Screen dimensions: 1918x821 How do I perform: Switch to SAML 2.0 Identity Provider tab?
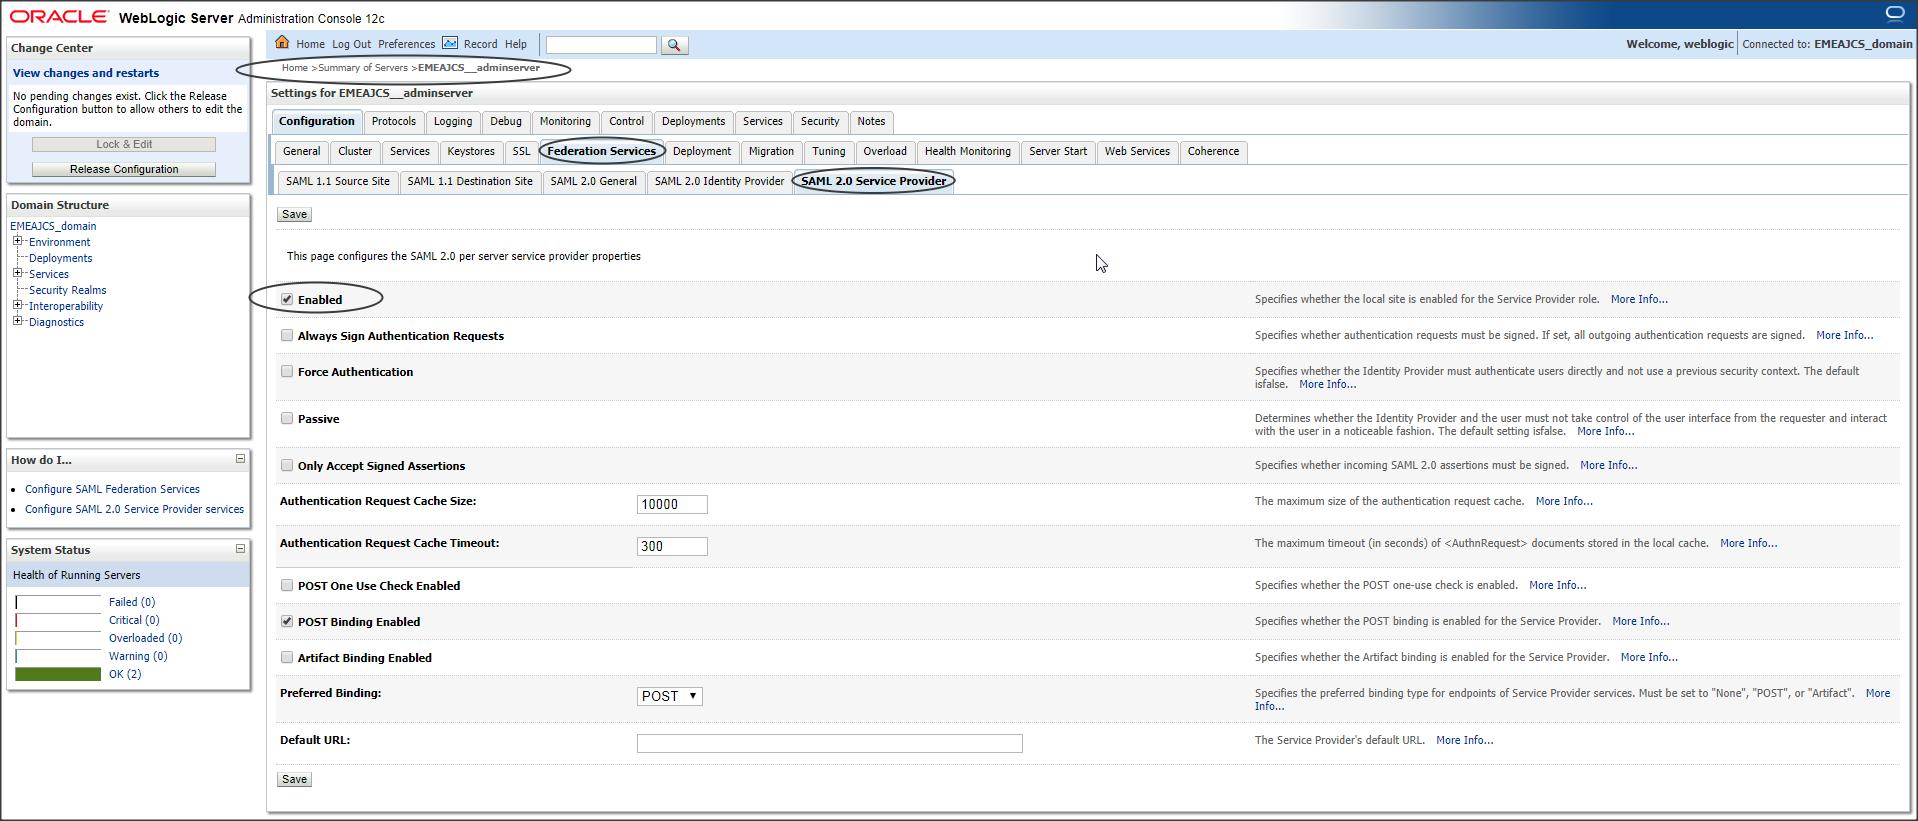click(719, 181)
